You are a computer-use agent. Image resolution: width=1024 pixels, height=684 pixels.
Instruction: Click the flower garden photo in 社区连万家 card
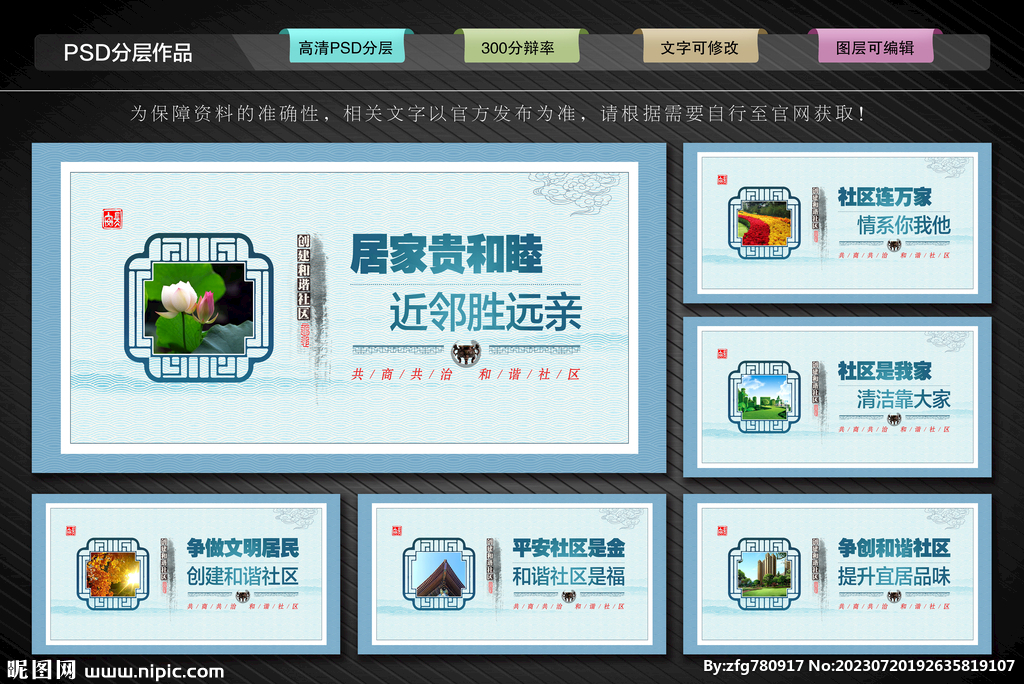(764, 223)
